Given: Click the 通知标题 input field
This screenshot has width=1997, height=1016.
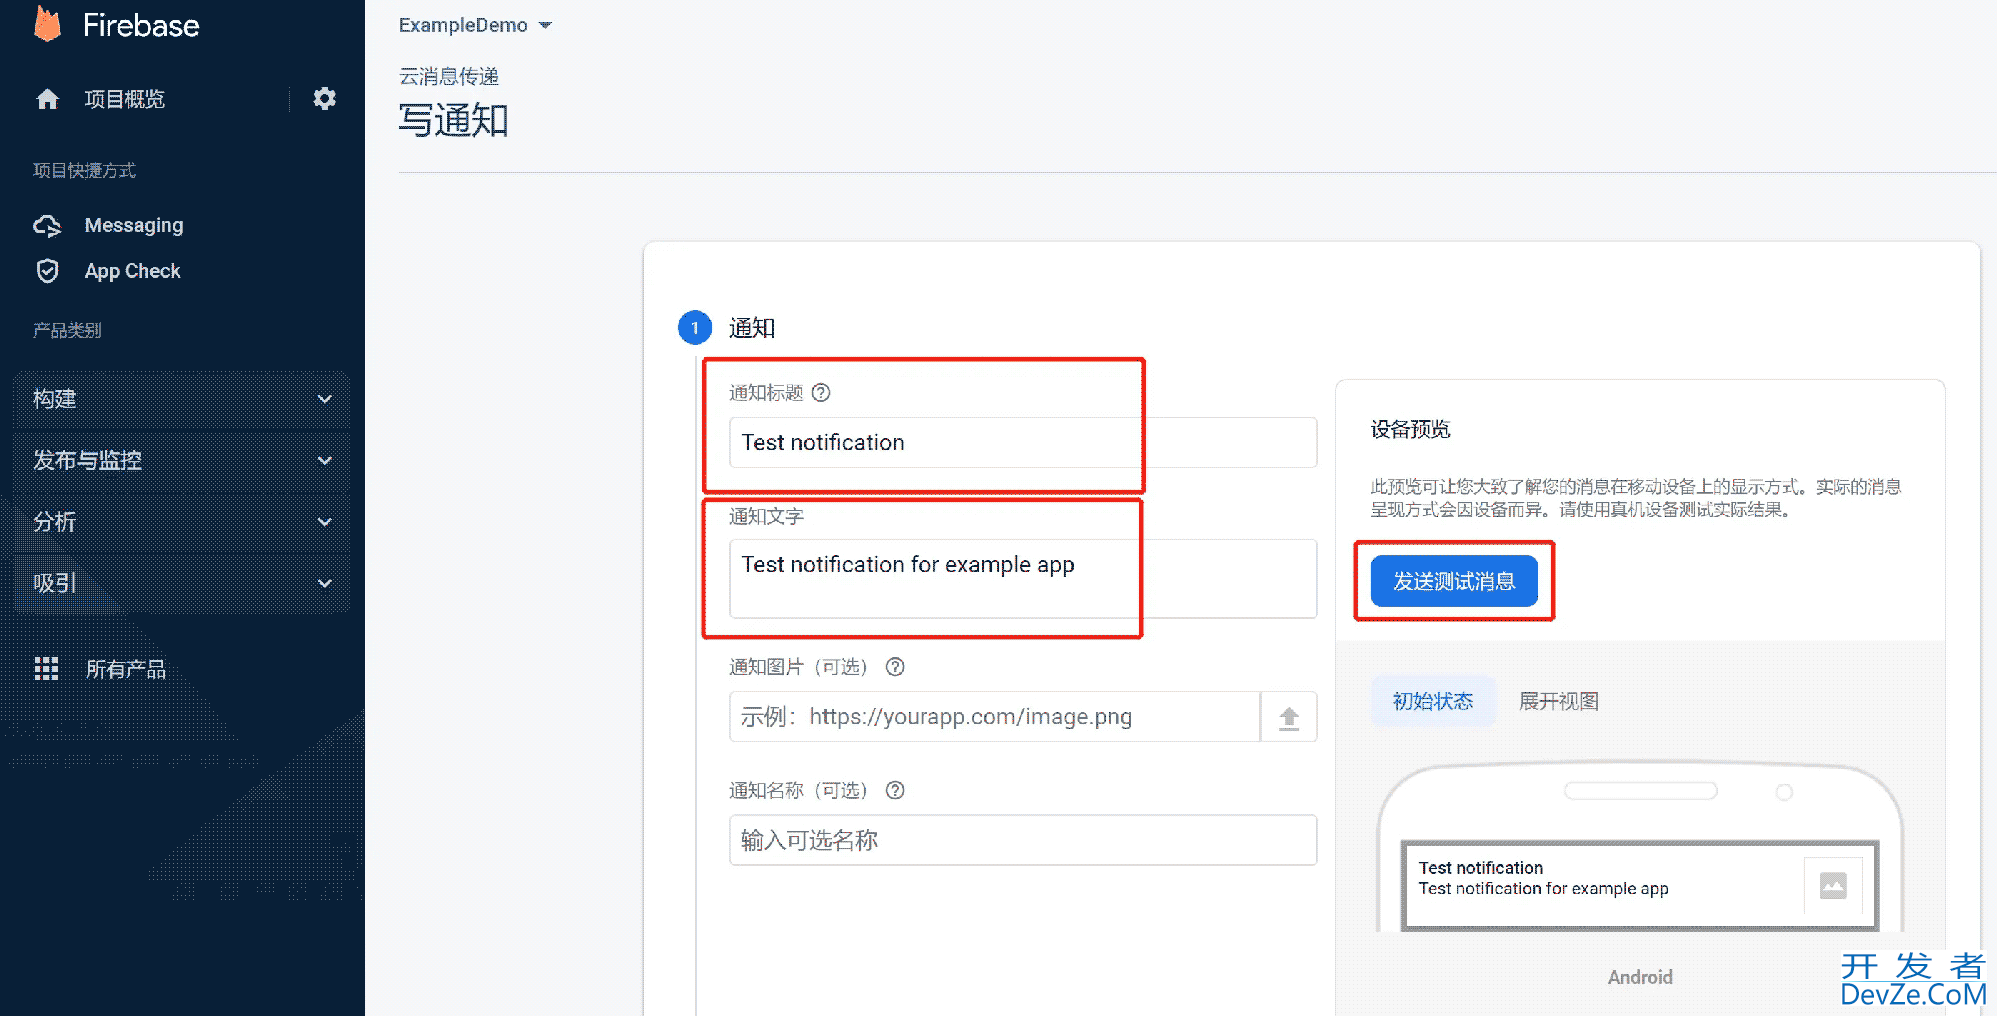Looking at the screenshot, I should (1023, 442).
